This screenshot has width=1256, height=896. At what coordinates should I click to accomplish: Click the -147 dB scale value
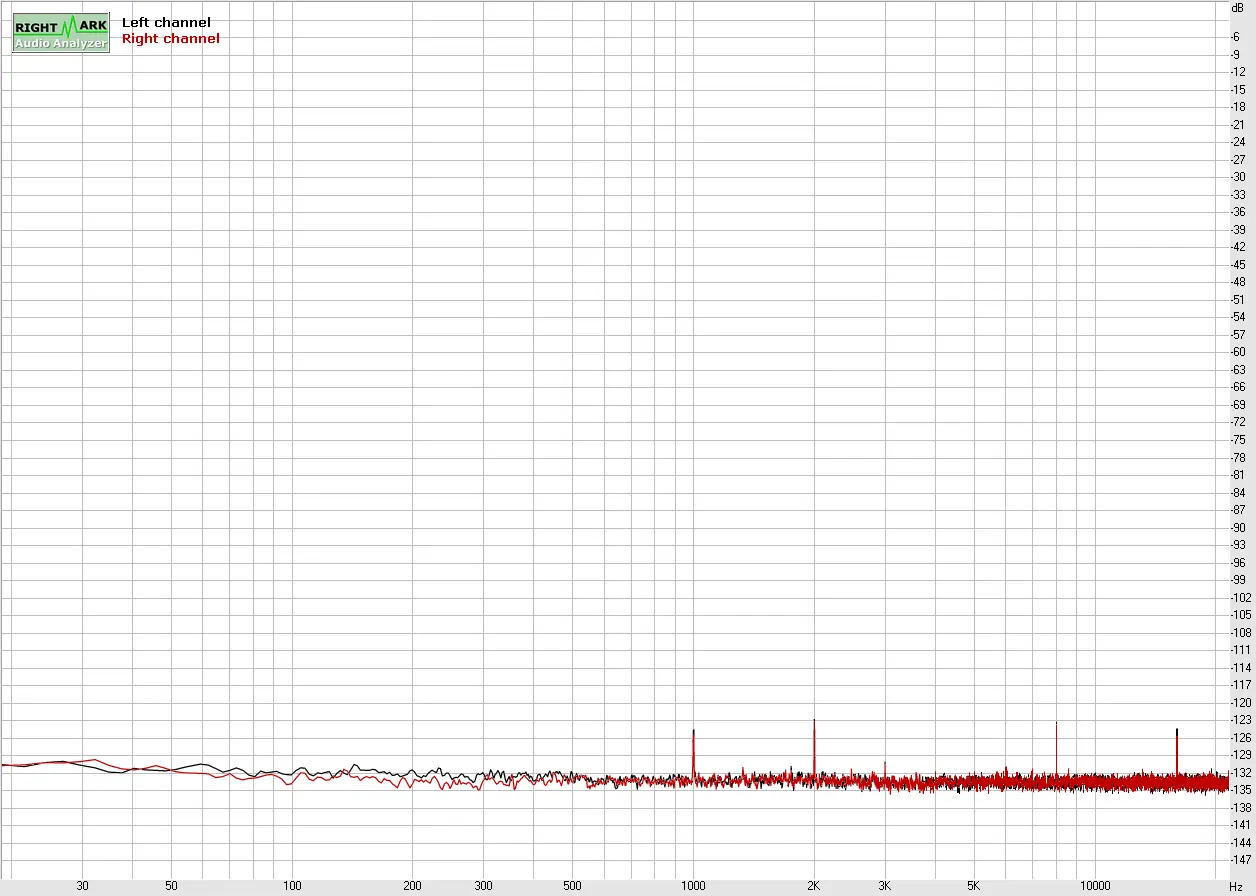1240,860
